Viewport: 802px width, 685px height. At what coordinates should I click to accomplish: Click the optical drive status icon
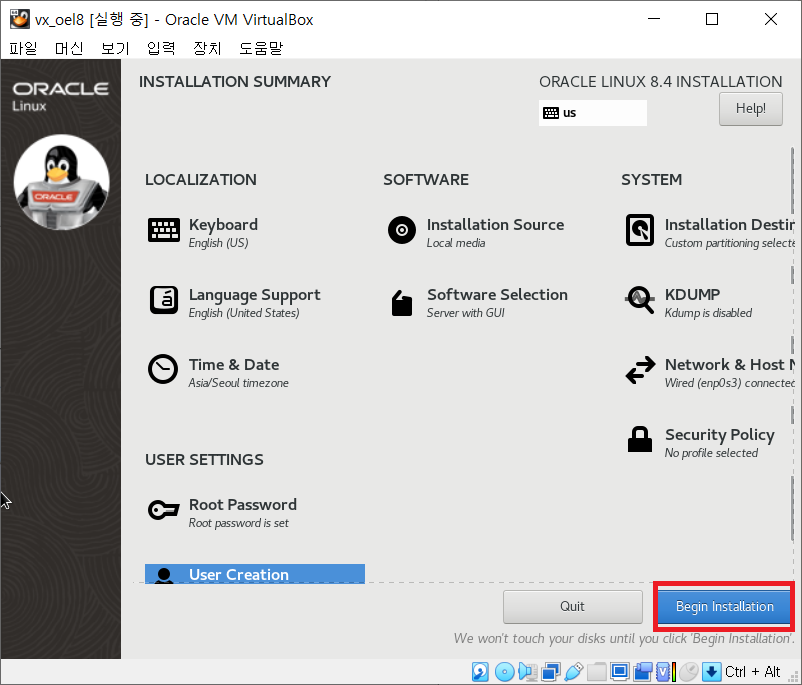click(x=505, y=671)
